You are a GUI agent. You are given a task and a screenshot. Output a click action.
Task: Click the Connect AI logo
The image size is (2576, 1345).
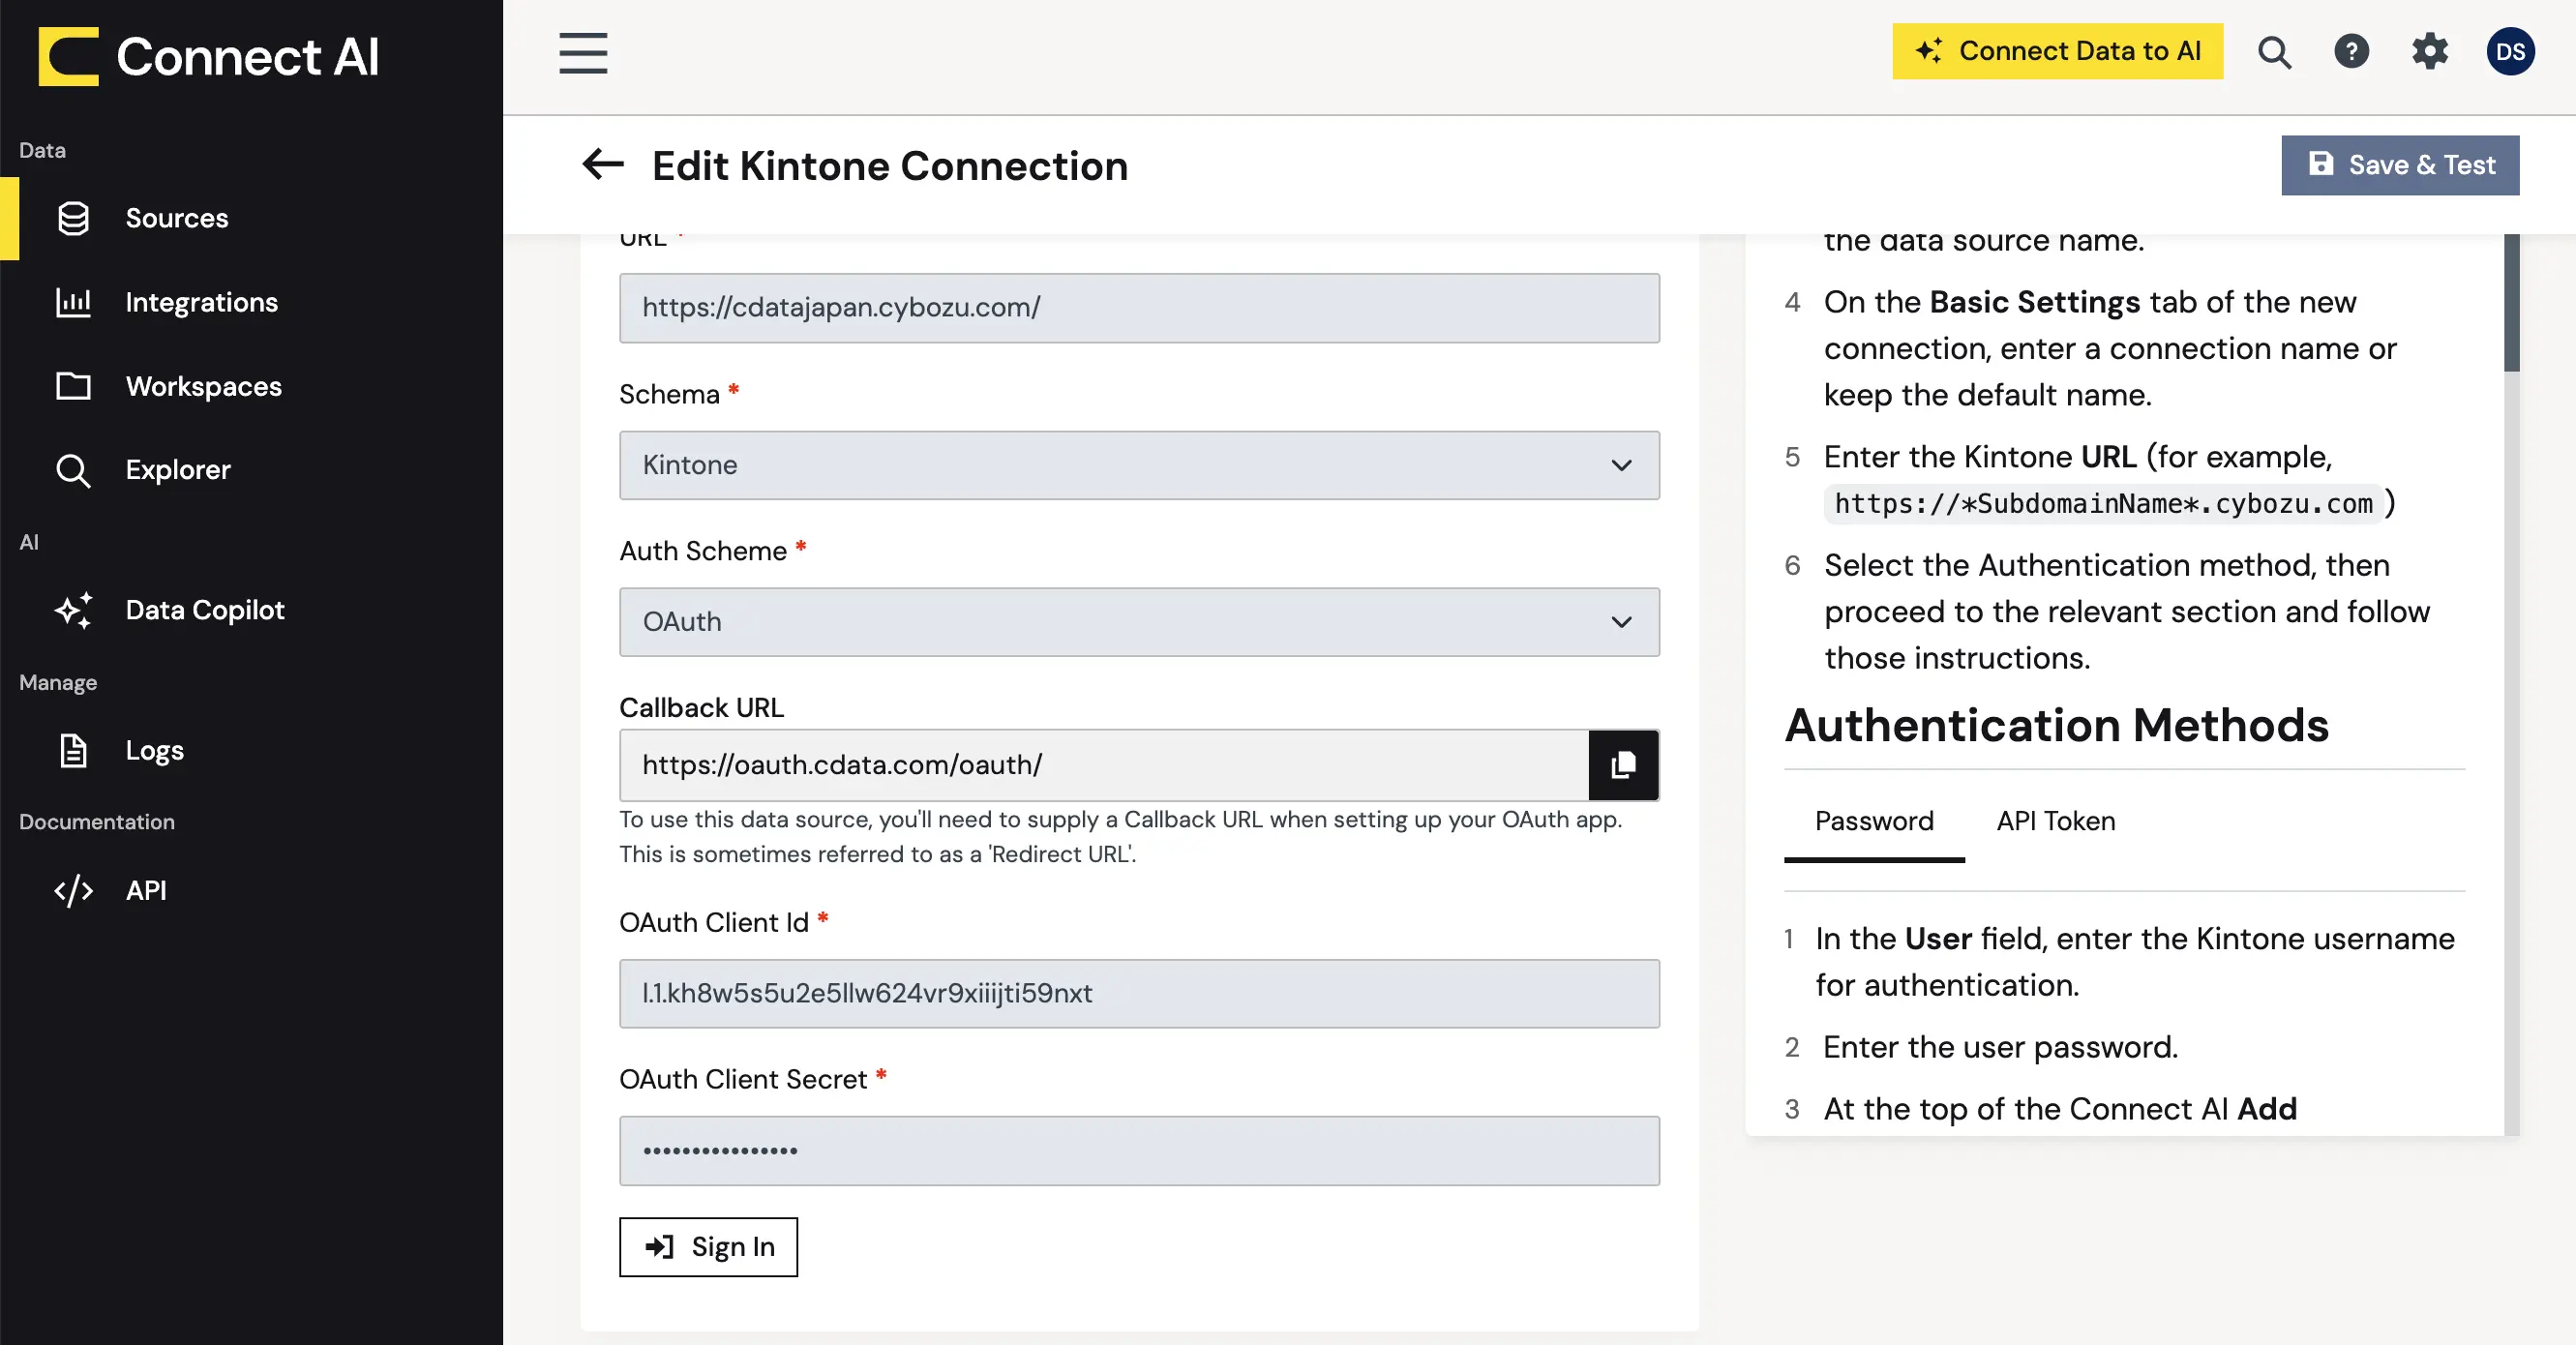tap(208, 56)
